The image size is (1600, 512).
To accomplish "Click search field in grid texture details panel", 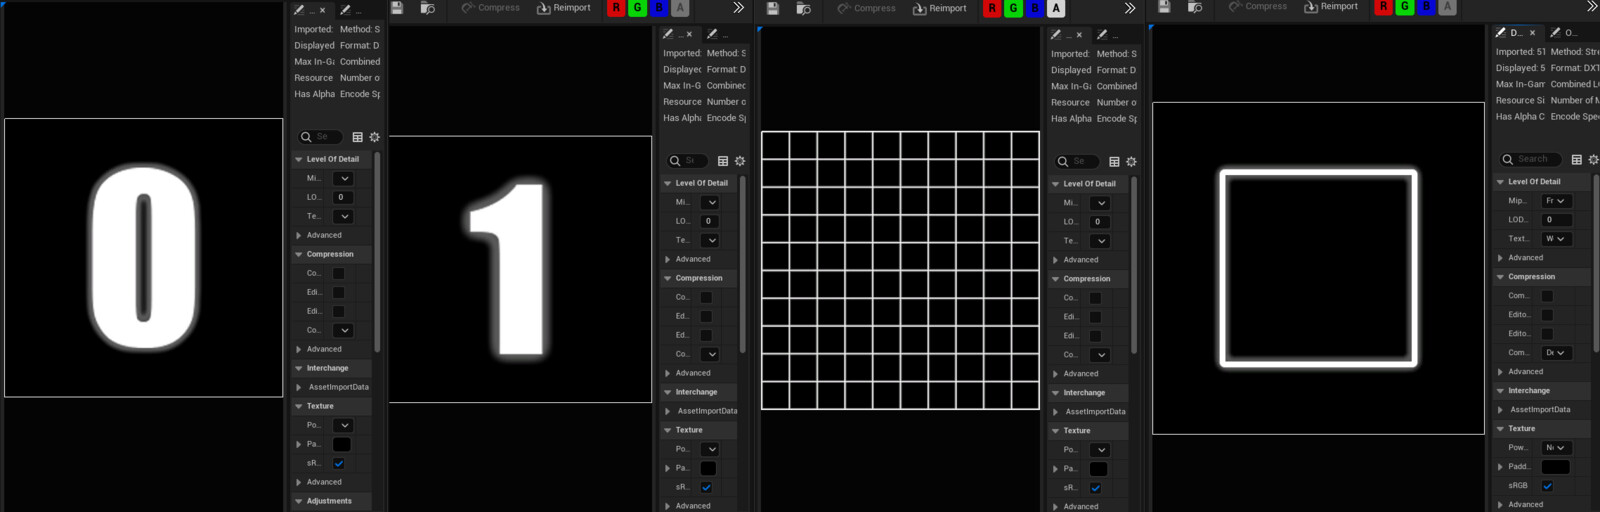I will click(1077, 161).
